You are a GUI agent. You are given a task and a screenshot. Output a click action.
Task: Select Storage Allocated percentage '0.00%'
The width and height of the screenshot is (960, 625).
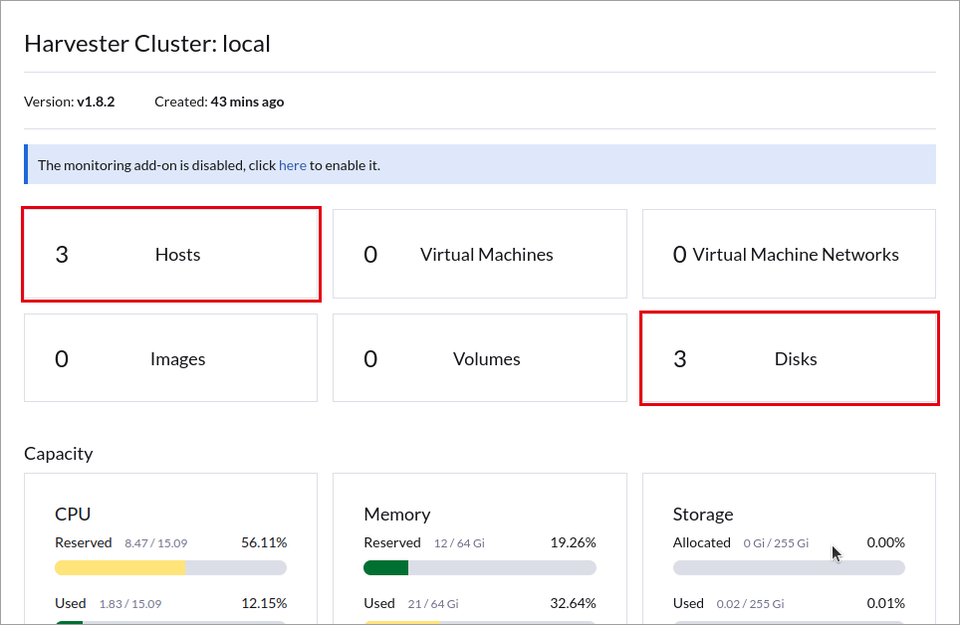[885, 542]
